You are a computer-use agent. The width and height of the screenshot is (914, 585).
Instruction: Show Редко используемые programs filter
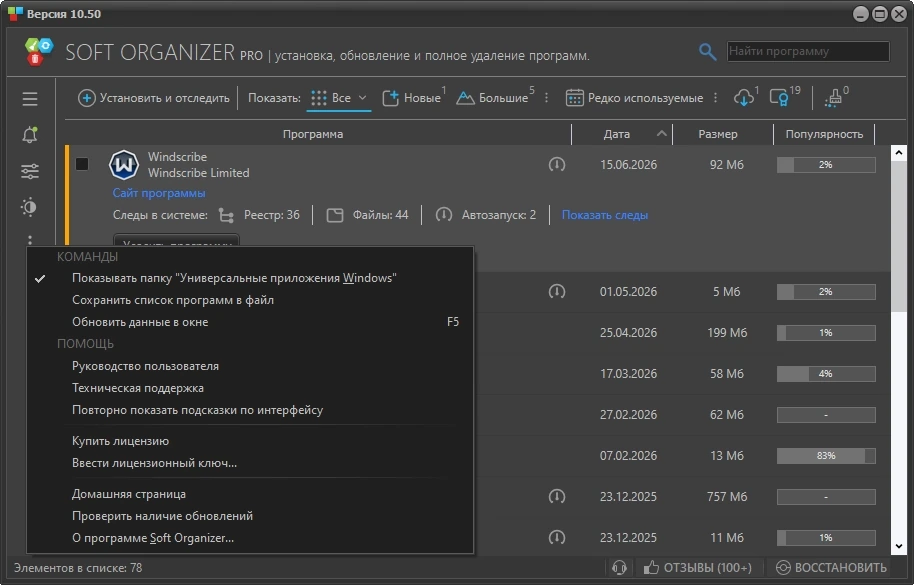[x=634, y=98]
